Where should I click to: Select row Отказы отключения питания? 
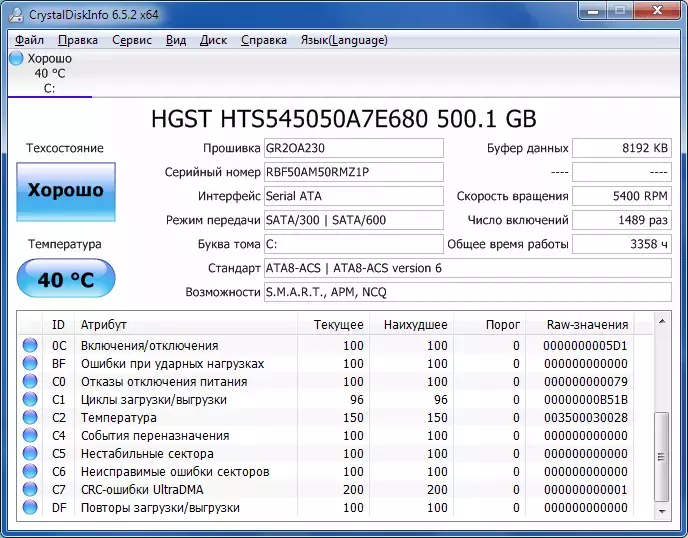coord(335,381)
